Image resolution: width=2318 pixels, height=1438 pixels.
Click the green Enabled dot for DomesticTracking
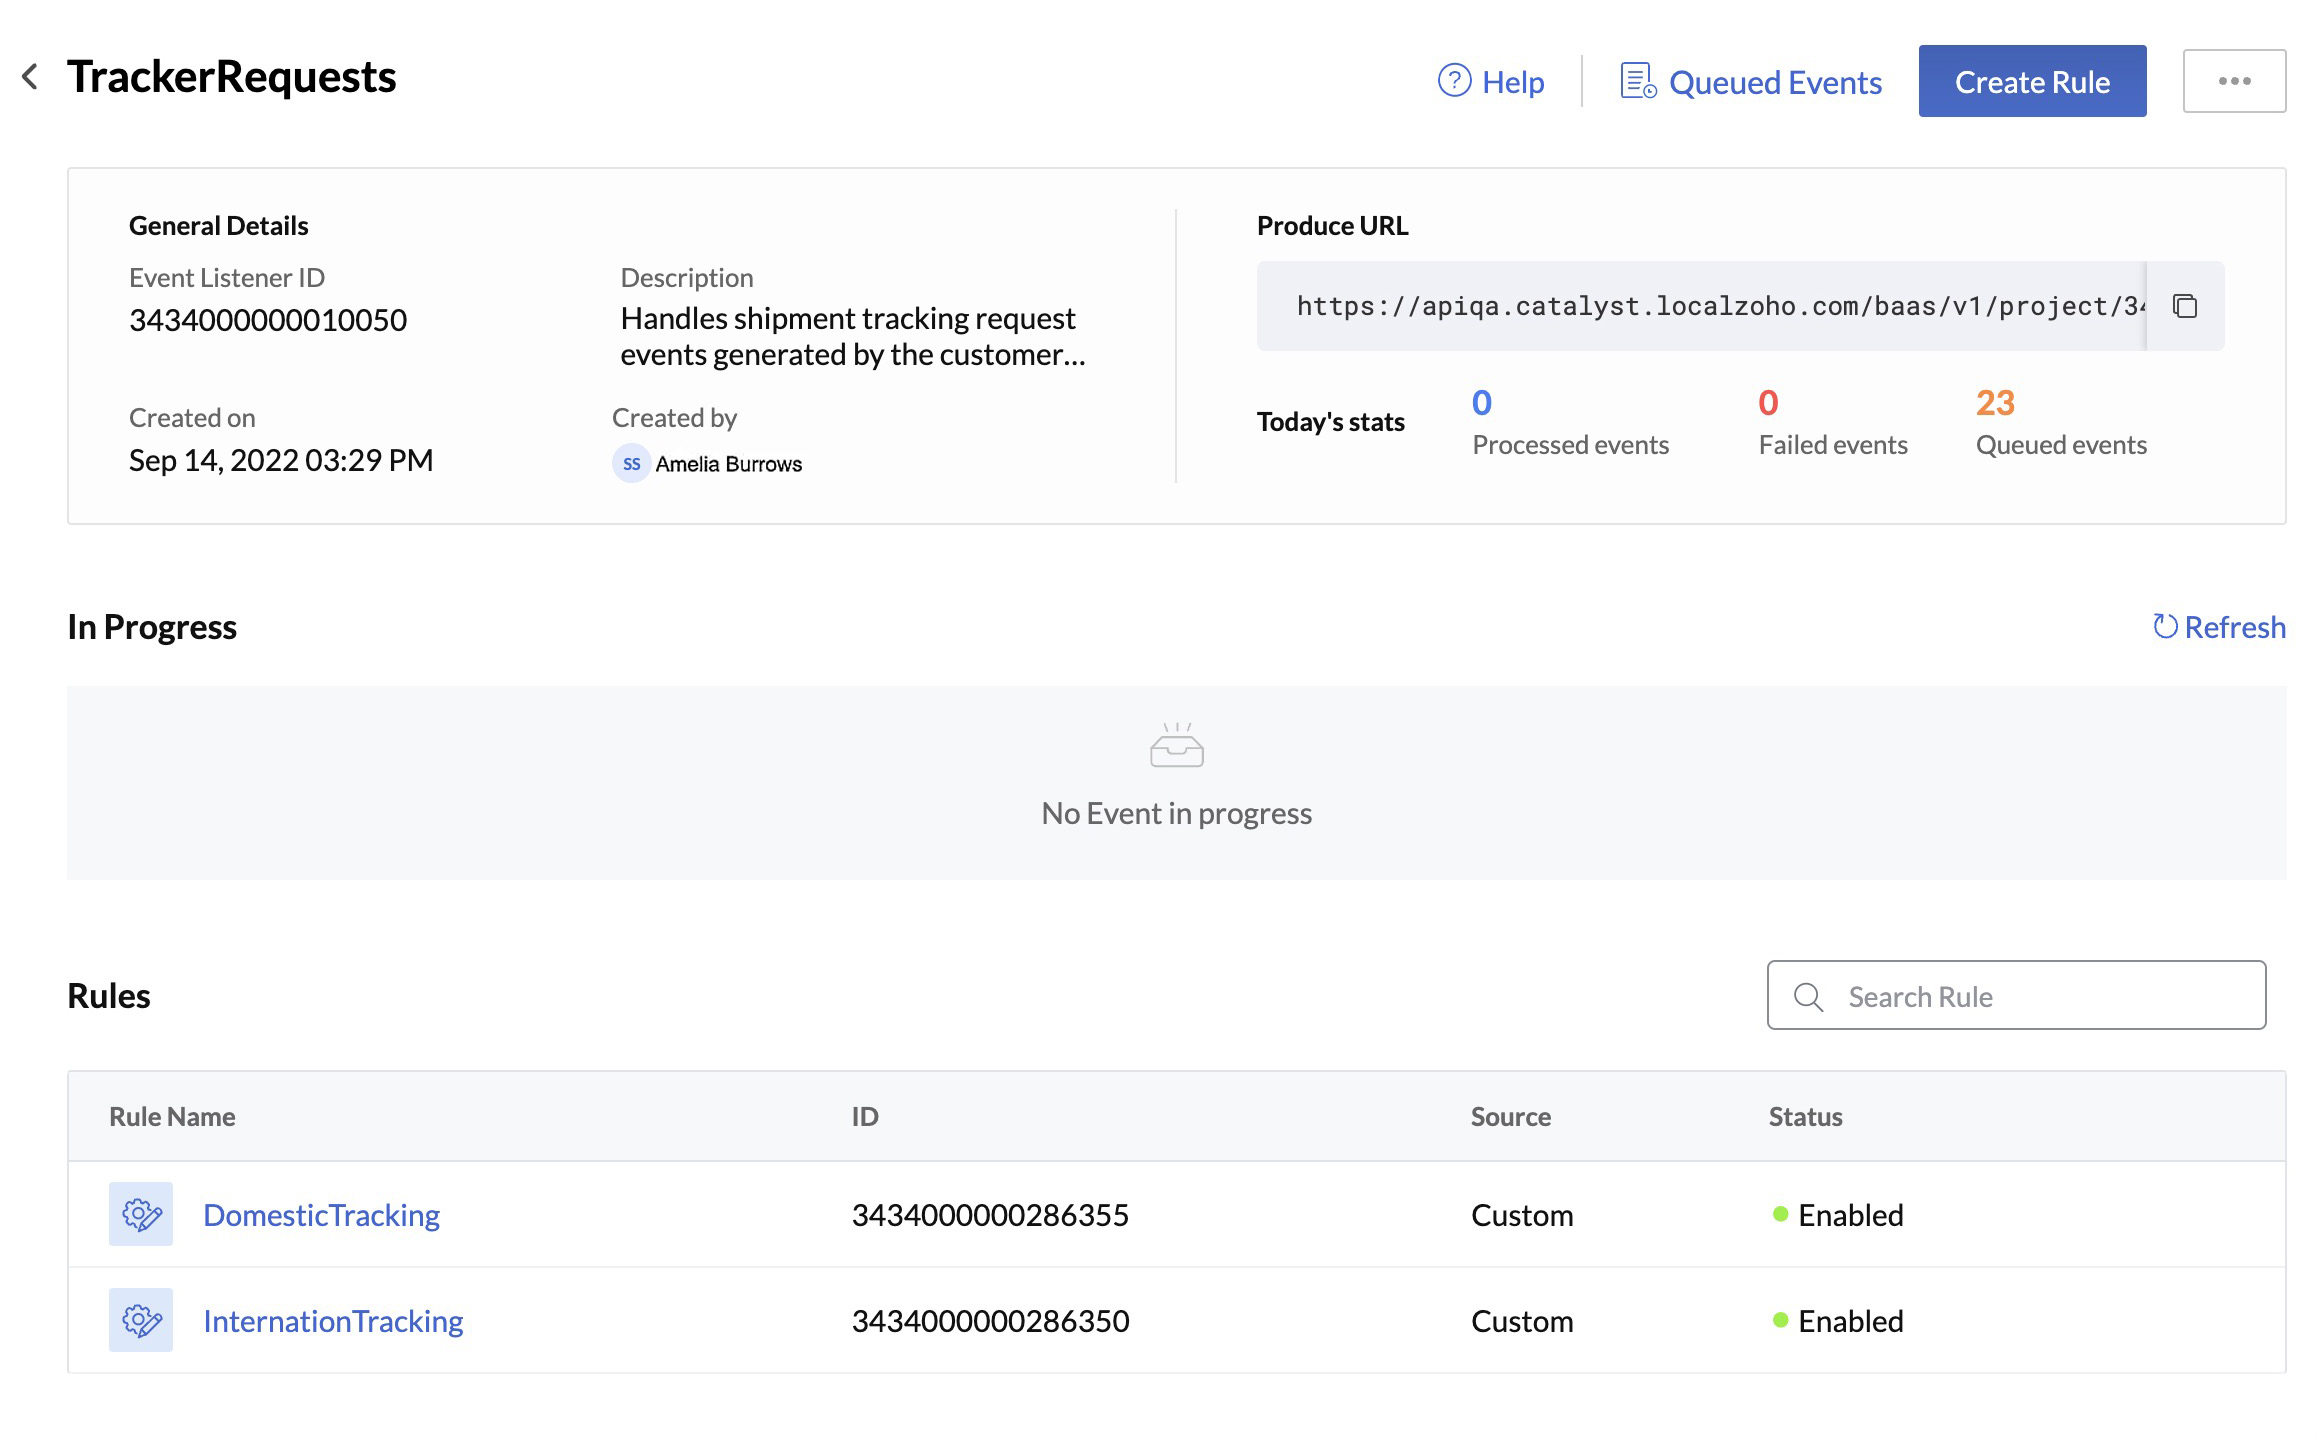click(1781, 1213)
